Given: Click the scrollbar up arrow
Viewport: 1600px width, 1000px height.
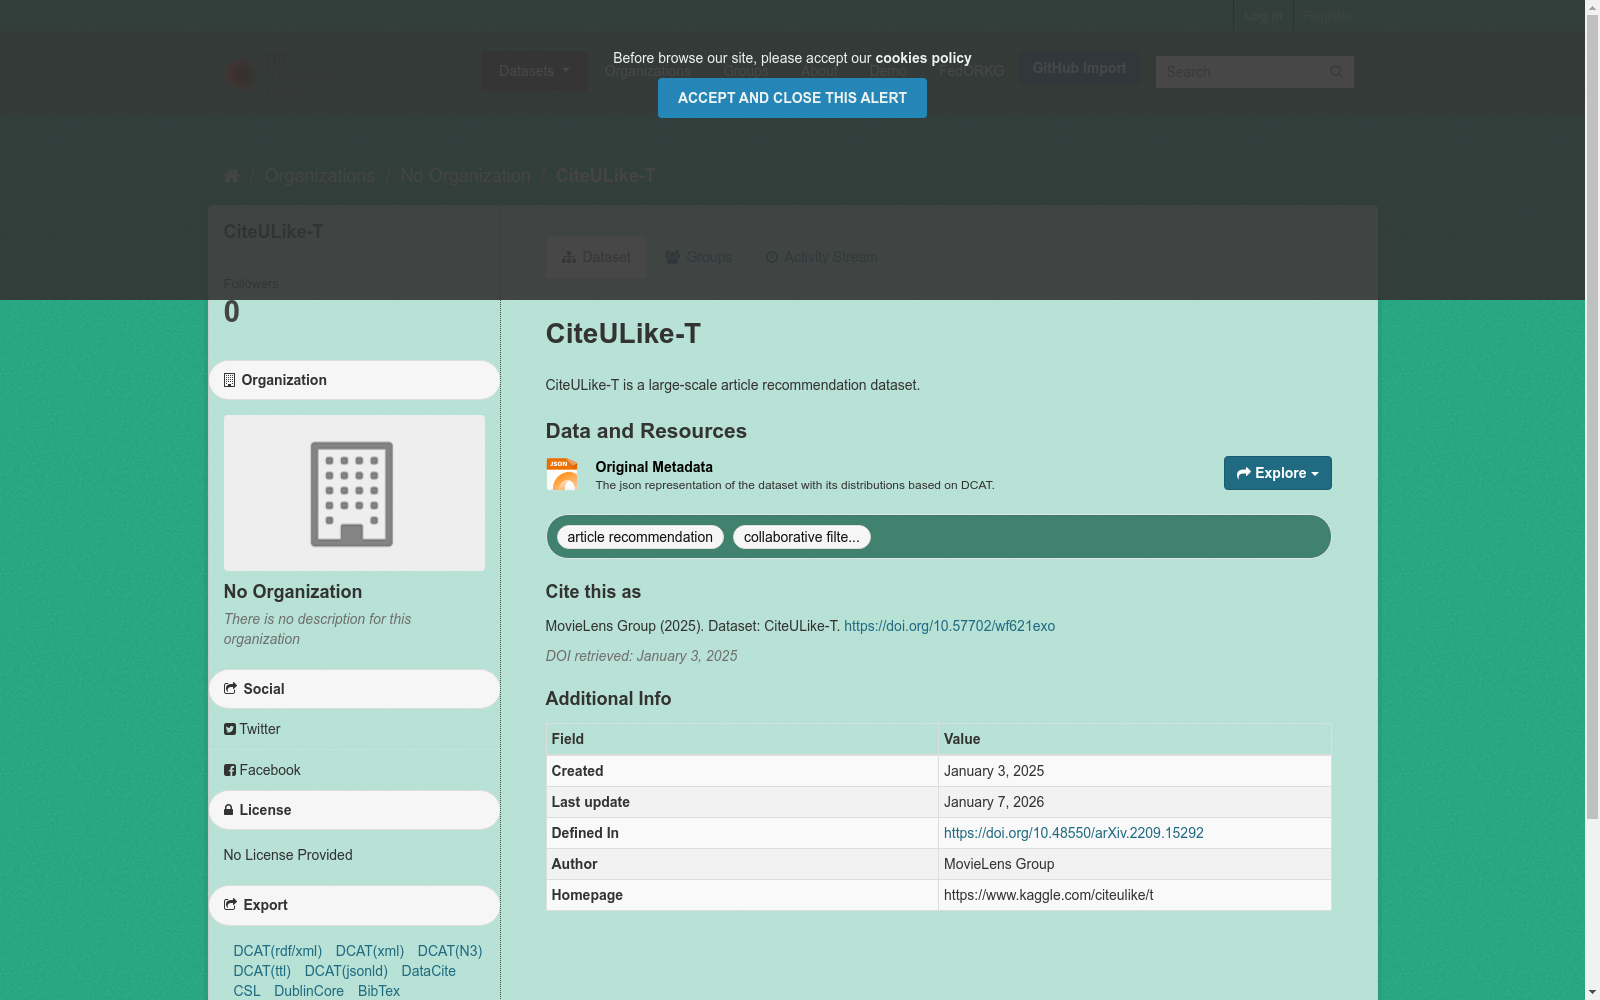Looking at the screenshot, I should coord(1592,8).
